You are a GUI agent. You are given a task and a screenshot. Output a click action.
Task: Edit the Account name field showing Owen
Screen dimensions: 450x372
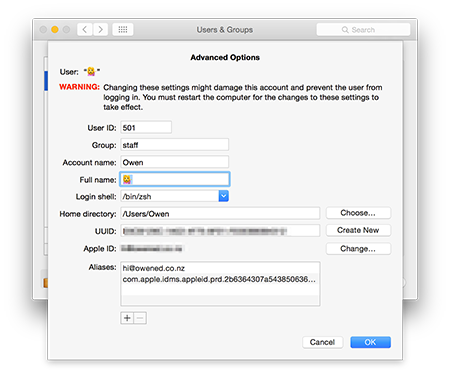(175, 162)
